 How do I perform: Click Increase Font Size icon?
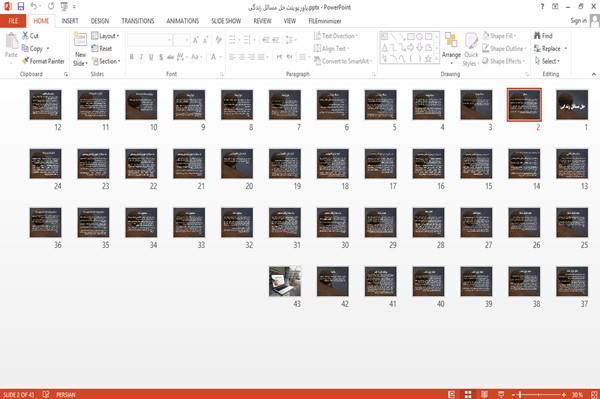tap(196, 40)
